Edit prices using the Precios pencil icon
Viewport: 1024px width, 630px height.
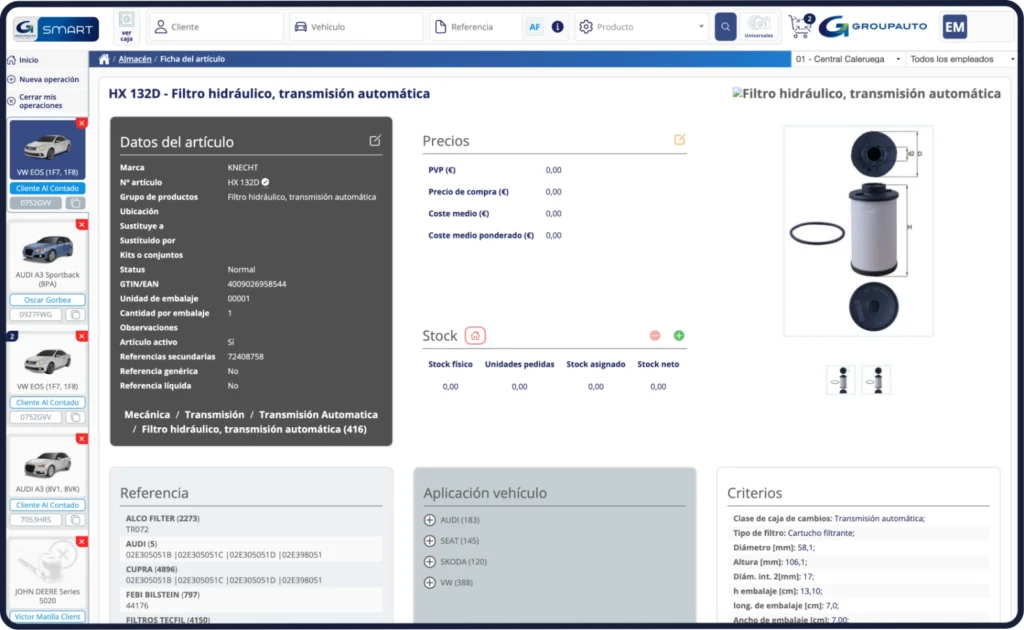[679, 140]
